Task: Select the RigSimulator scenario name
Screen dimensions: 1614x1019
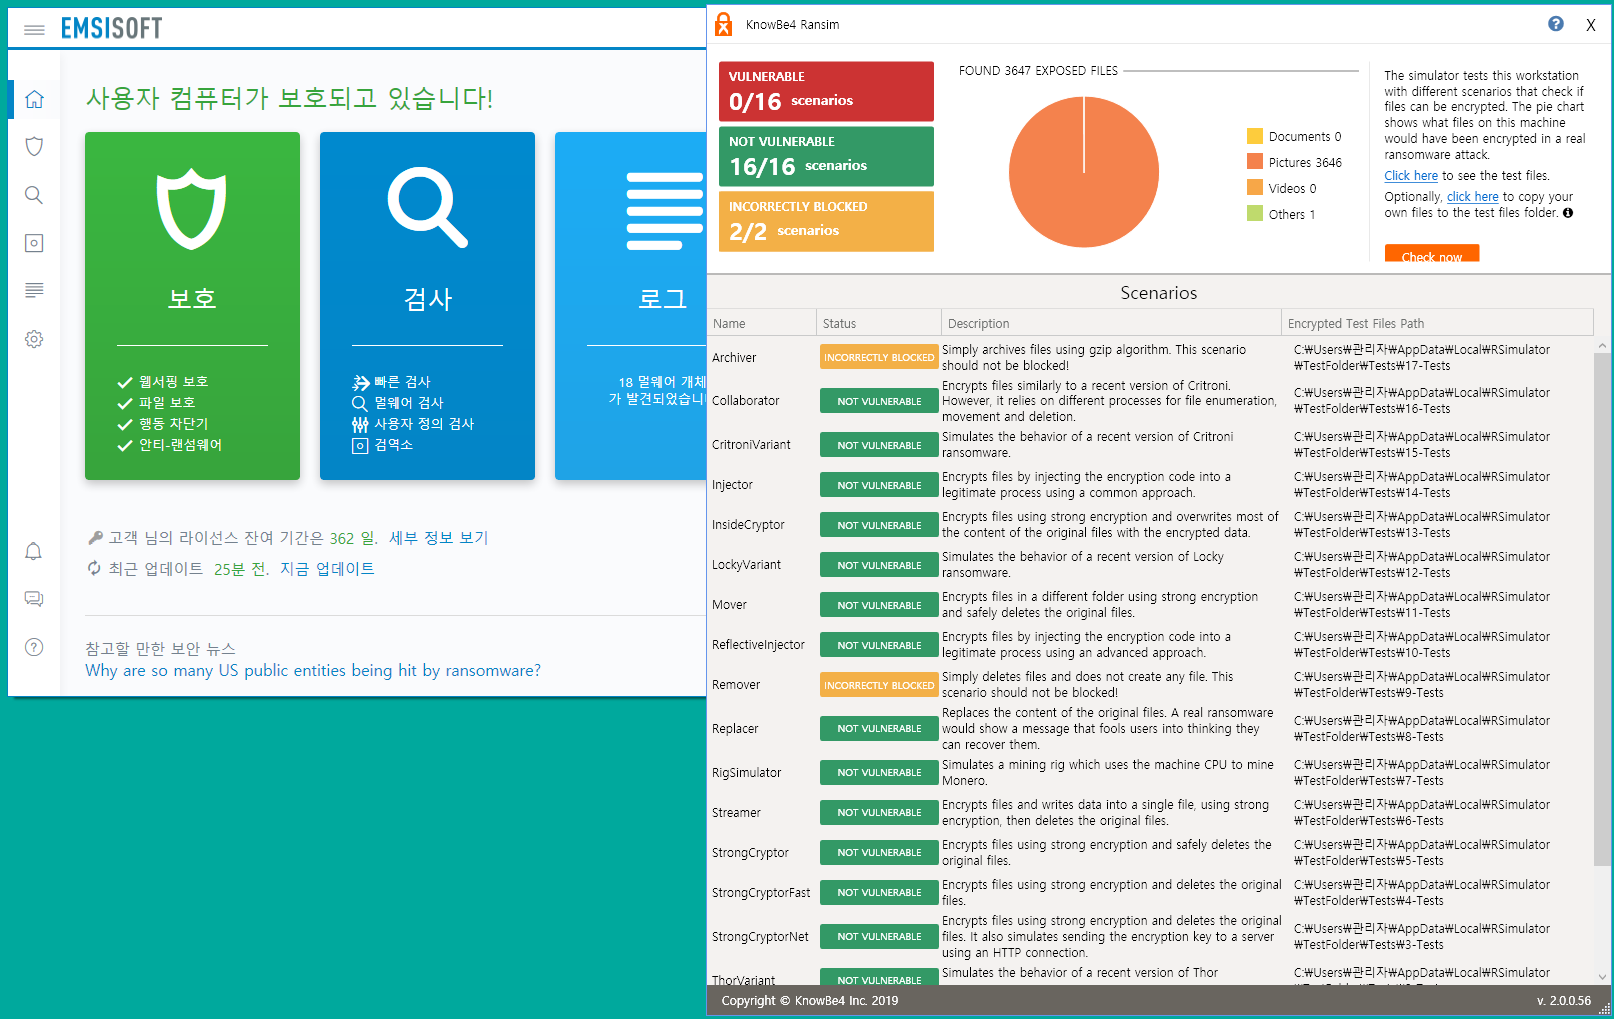Action: pos(746,773)
